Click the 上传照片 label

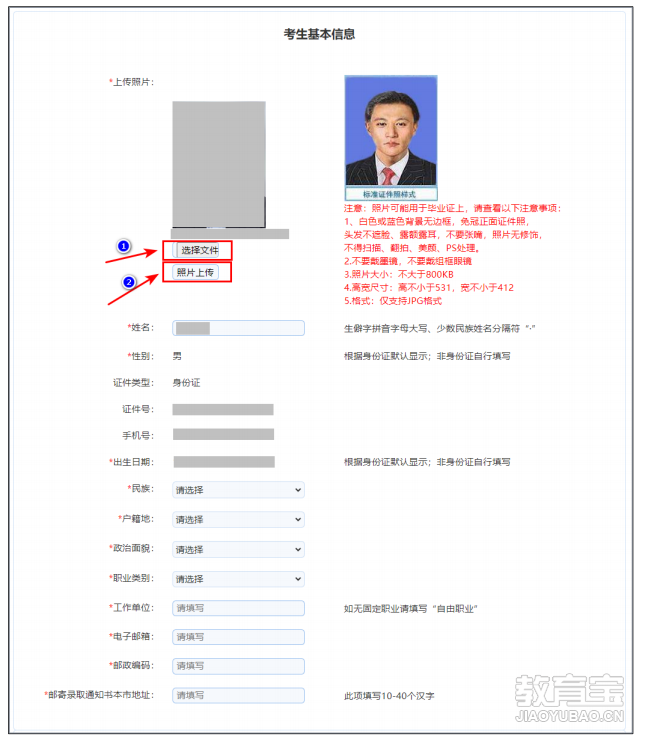tap(132, 82)
